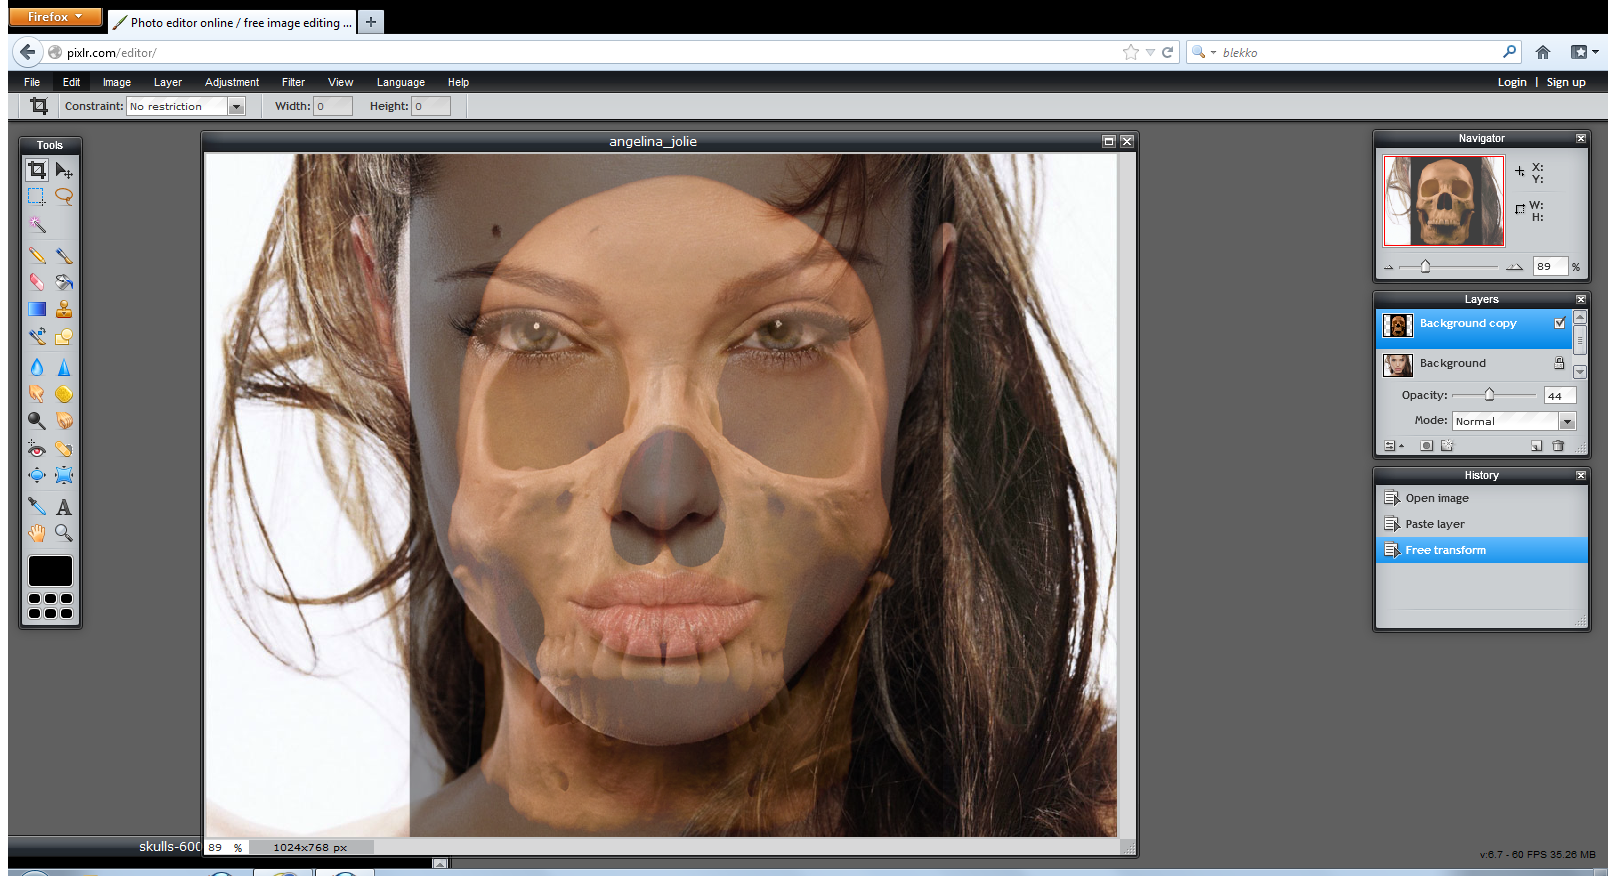The height and width of the screenshot is (876, 1616).
Task: Click the black foreground color swatch
Action: [50, 571]
